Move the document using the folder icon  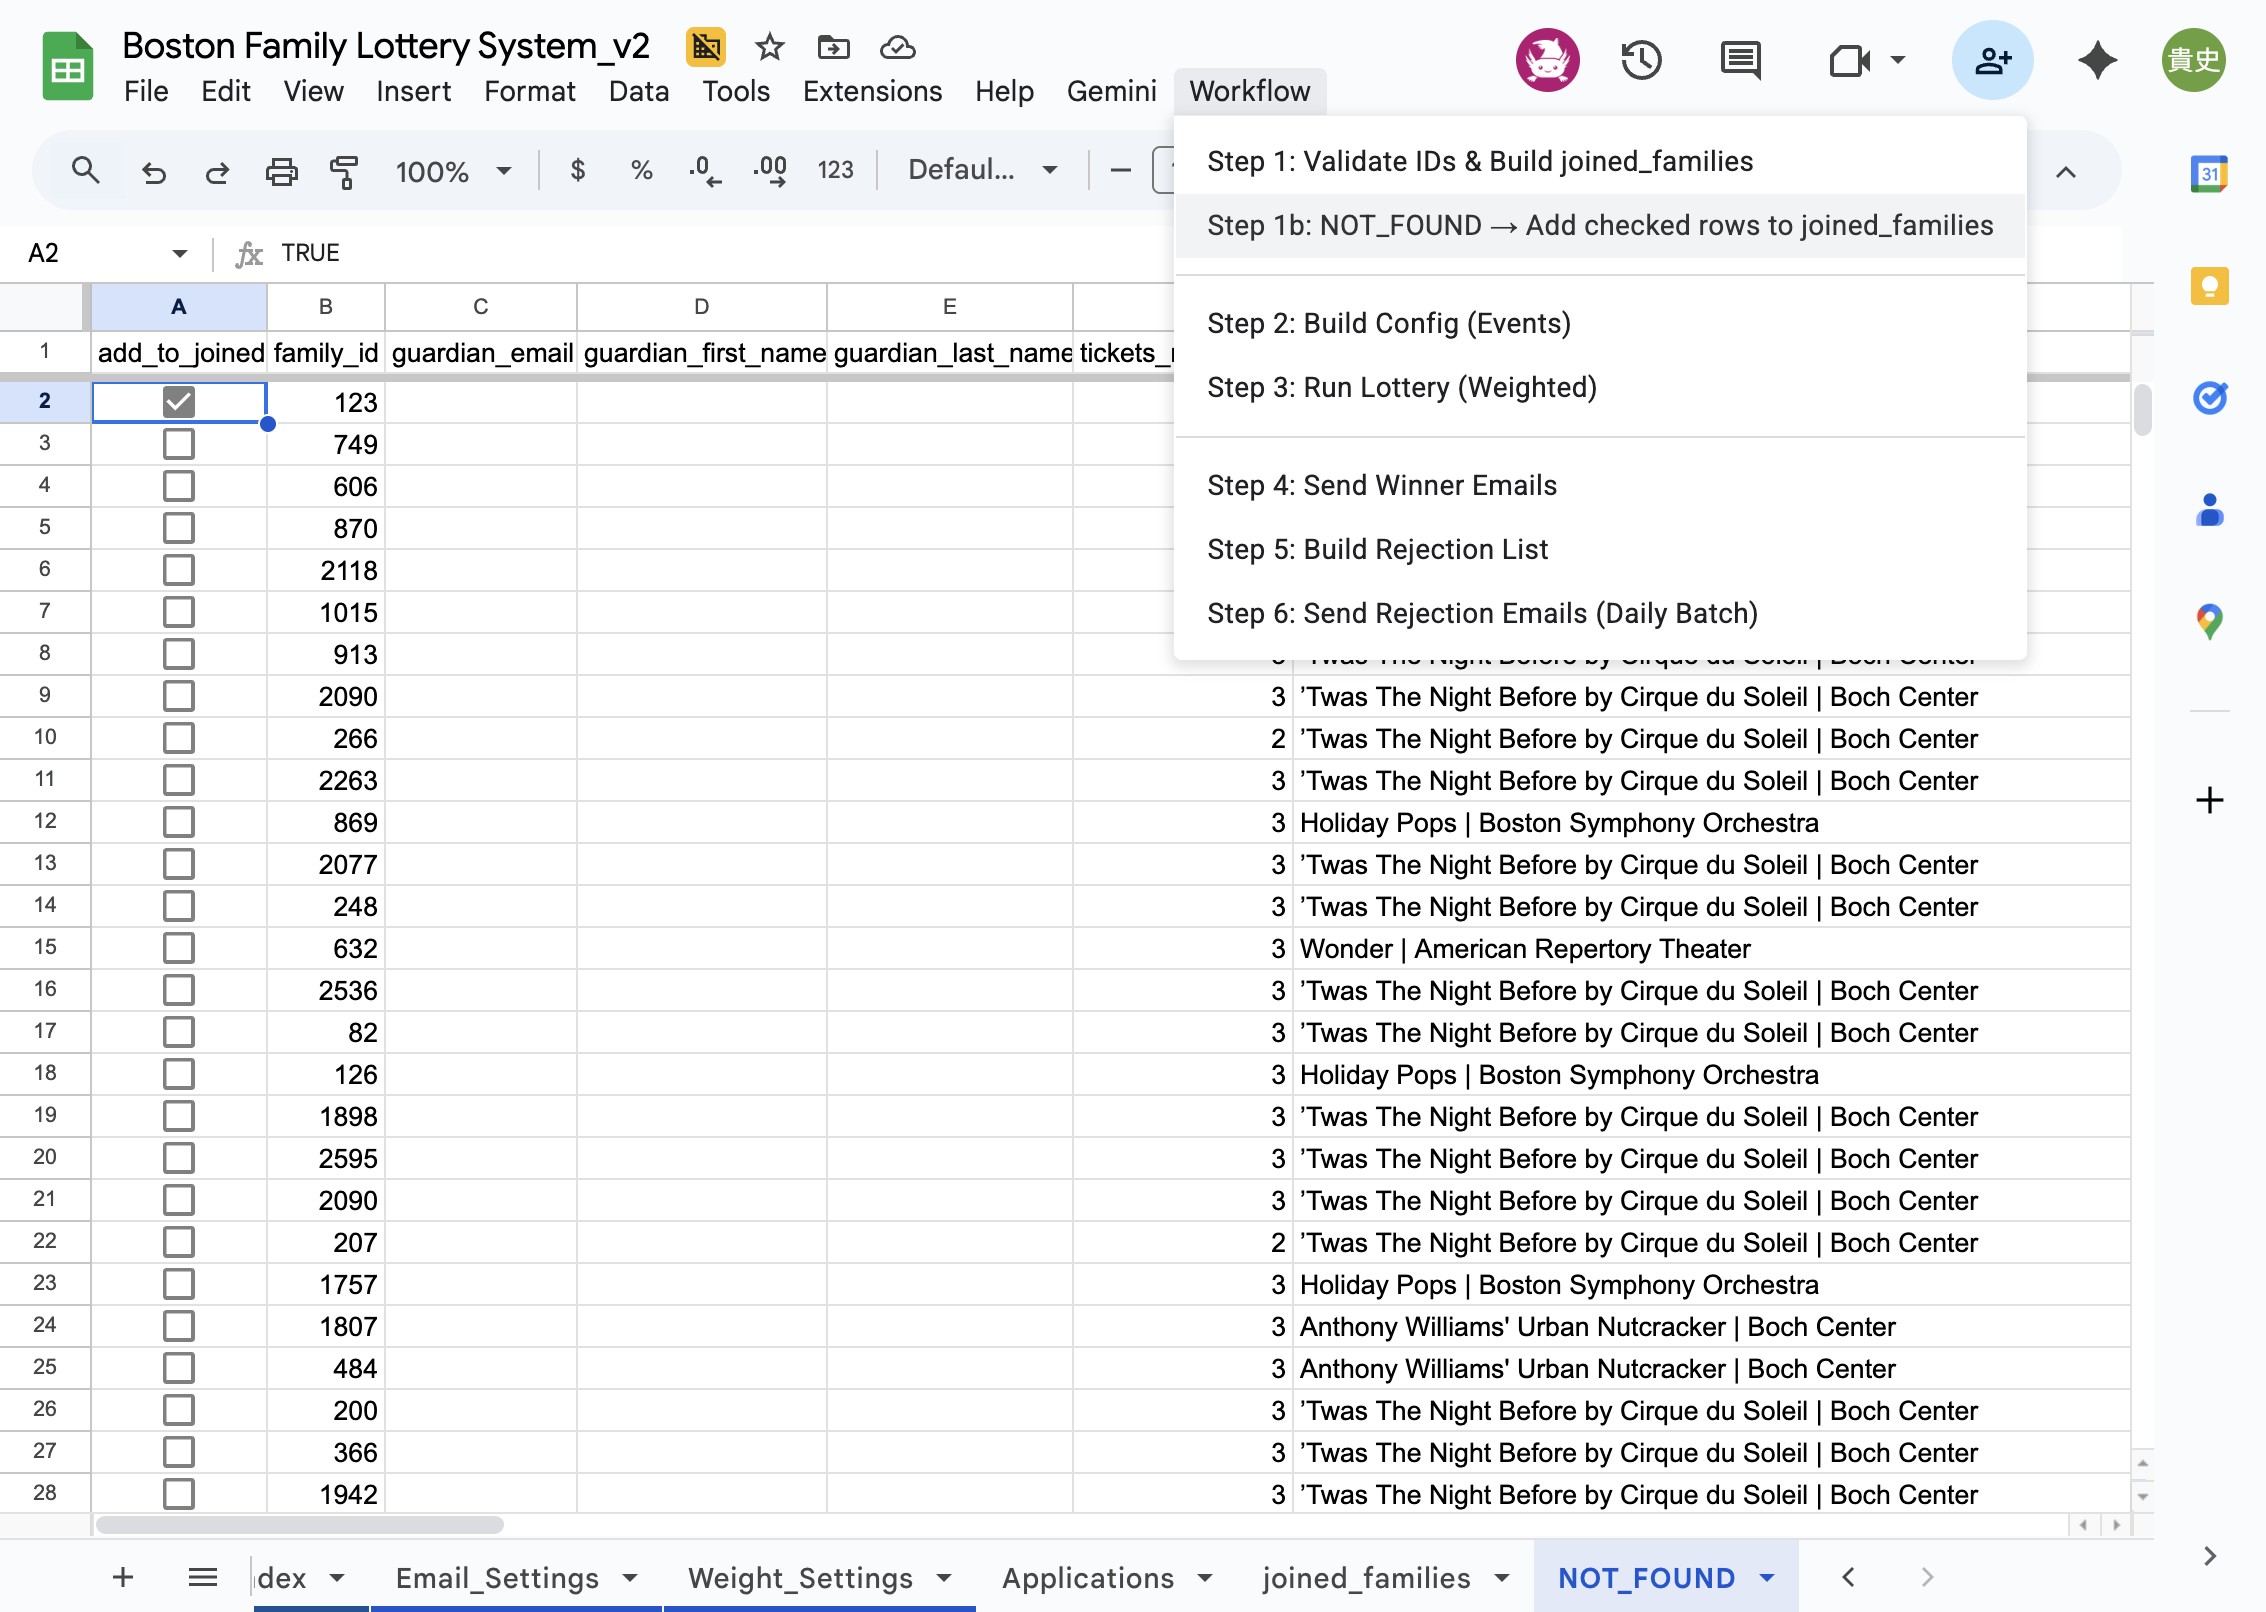click(x=833, y=47)
